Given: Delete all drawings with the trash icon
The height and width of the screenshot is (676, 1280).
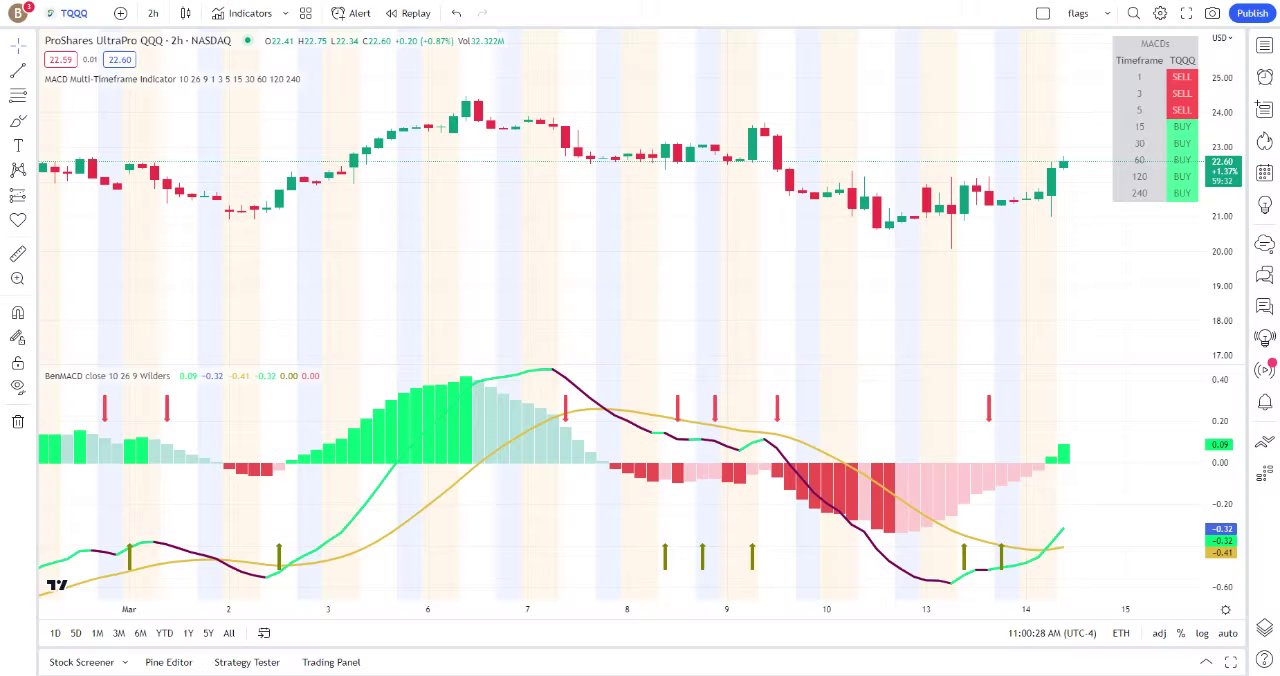Looking at the screenshot, I should click(17, 422).
